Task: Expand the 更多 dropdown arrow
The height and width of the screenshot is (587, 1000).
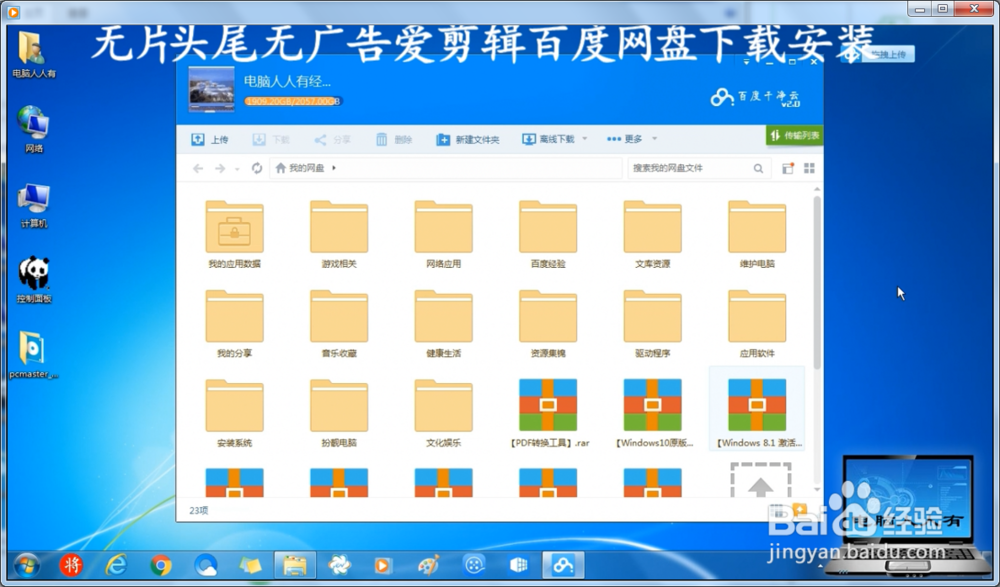Action: click(x=654, y=139)
